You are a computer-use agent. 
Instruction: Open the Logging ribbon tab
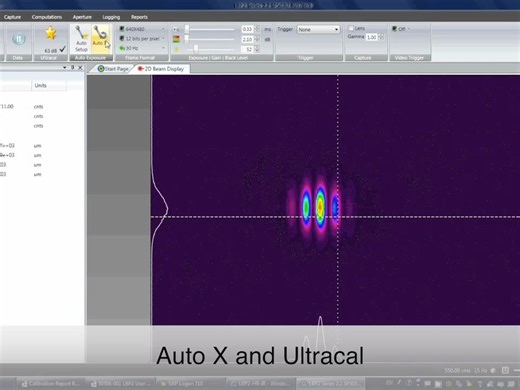pyautogui.click(x=111, y=17)
